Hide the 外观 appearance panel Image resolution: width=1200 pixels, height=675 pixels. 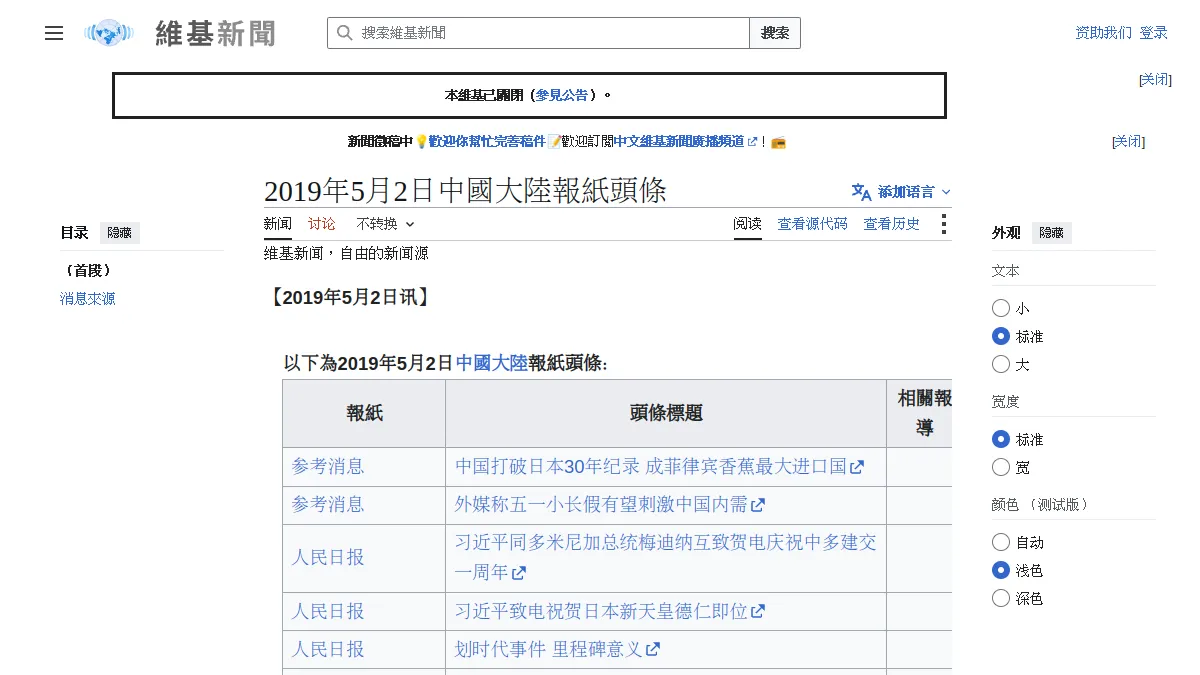tap(1052, 233)
